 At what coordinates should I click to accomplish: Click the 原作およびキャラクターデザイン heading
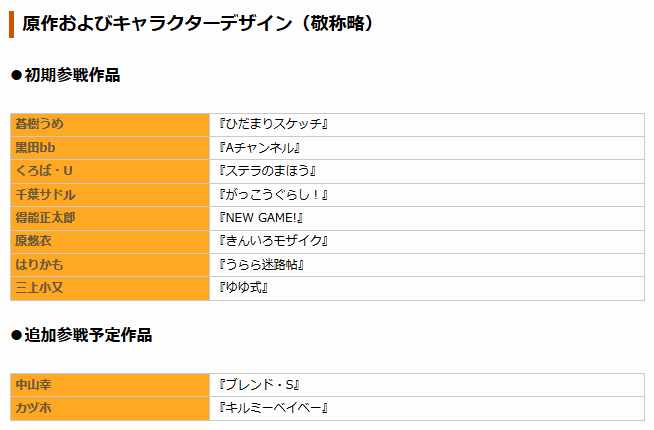[197, 23]
